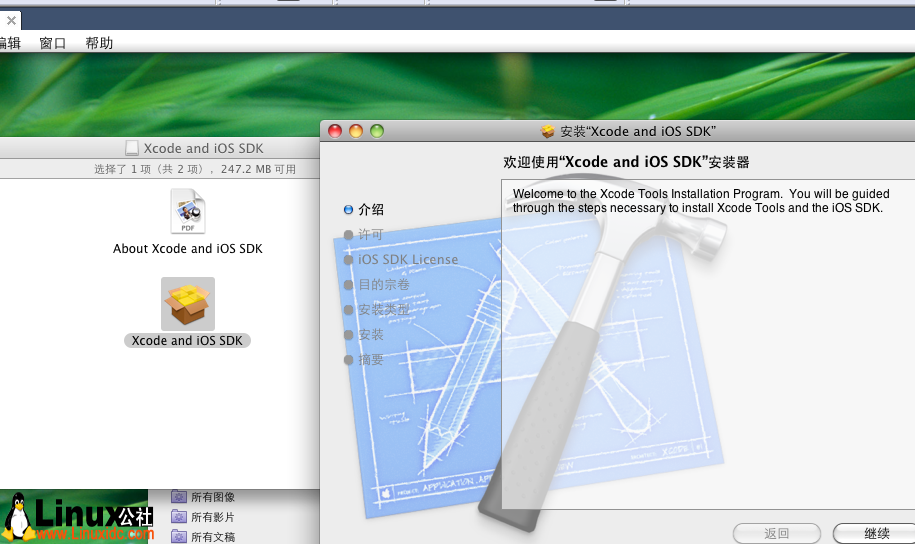The height and width of the screenshot is (544, 915).
Task: Click the 继续 button in installer
Action: (x=876, y=533)
